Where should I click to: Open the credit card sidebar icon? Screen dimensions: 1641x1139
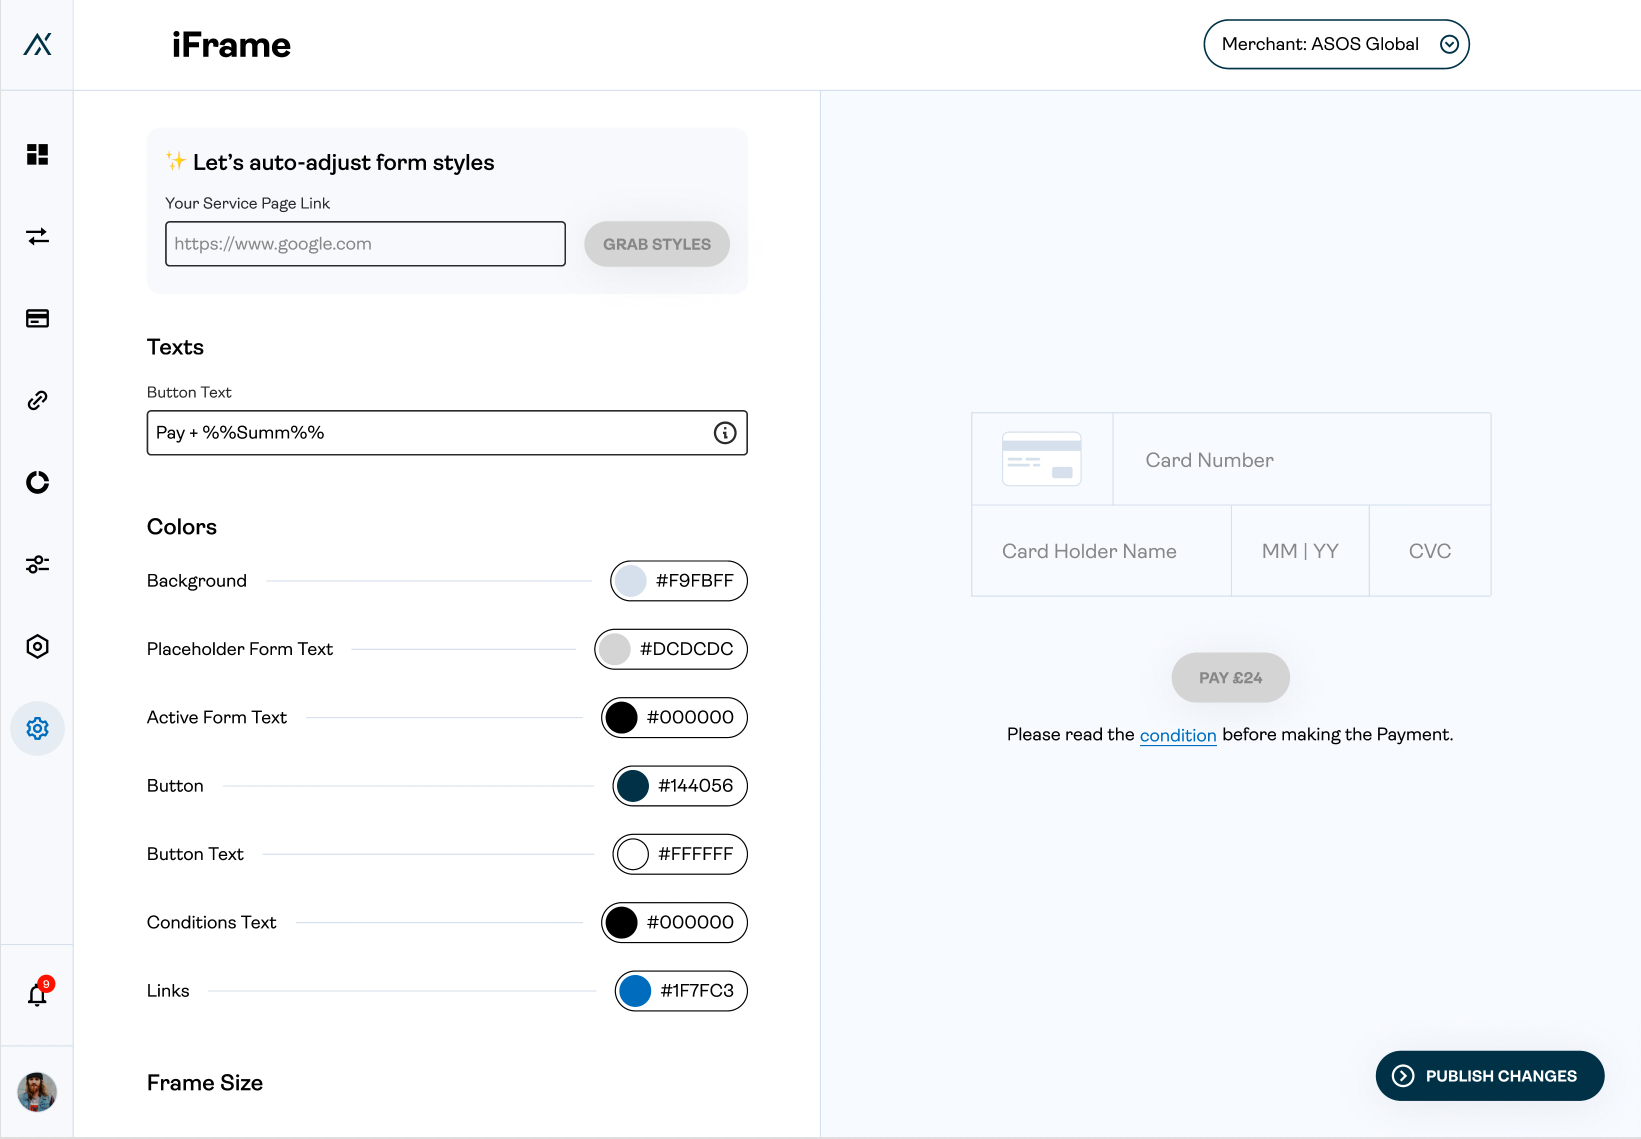point(37,318)
